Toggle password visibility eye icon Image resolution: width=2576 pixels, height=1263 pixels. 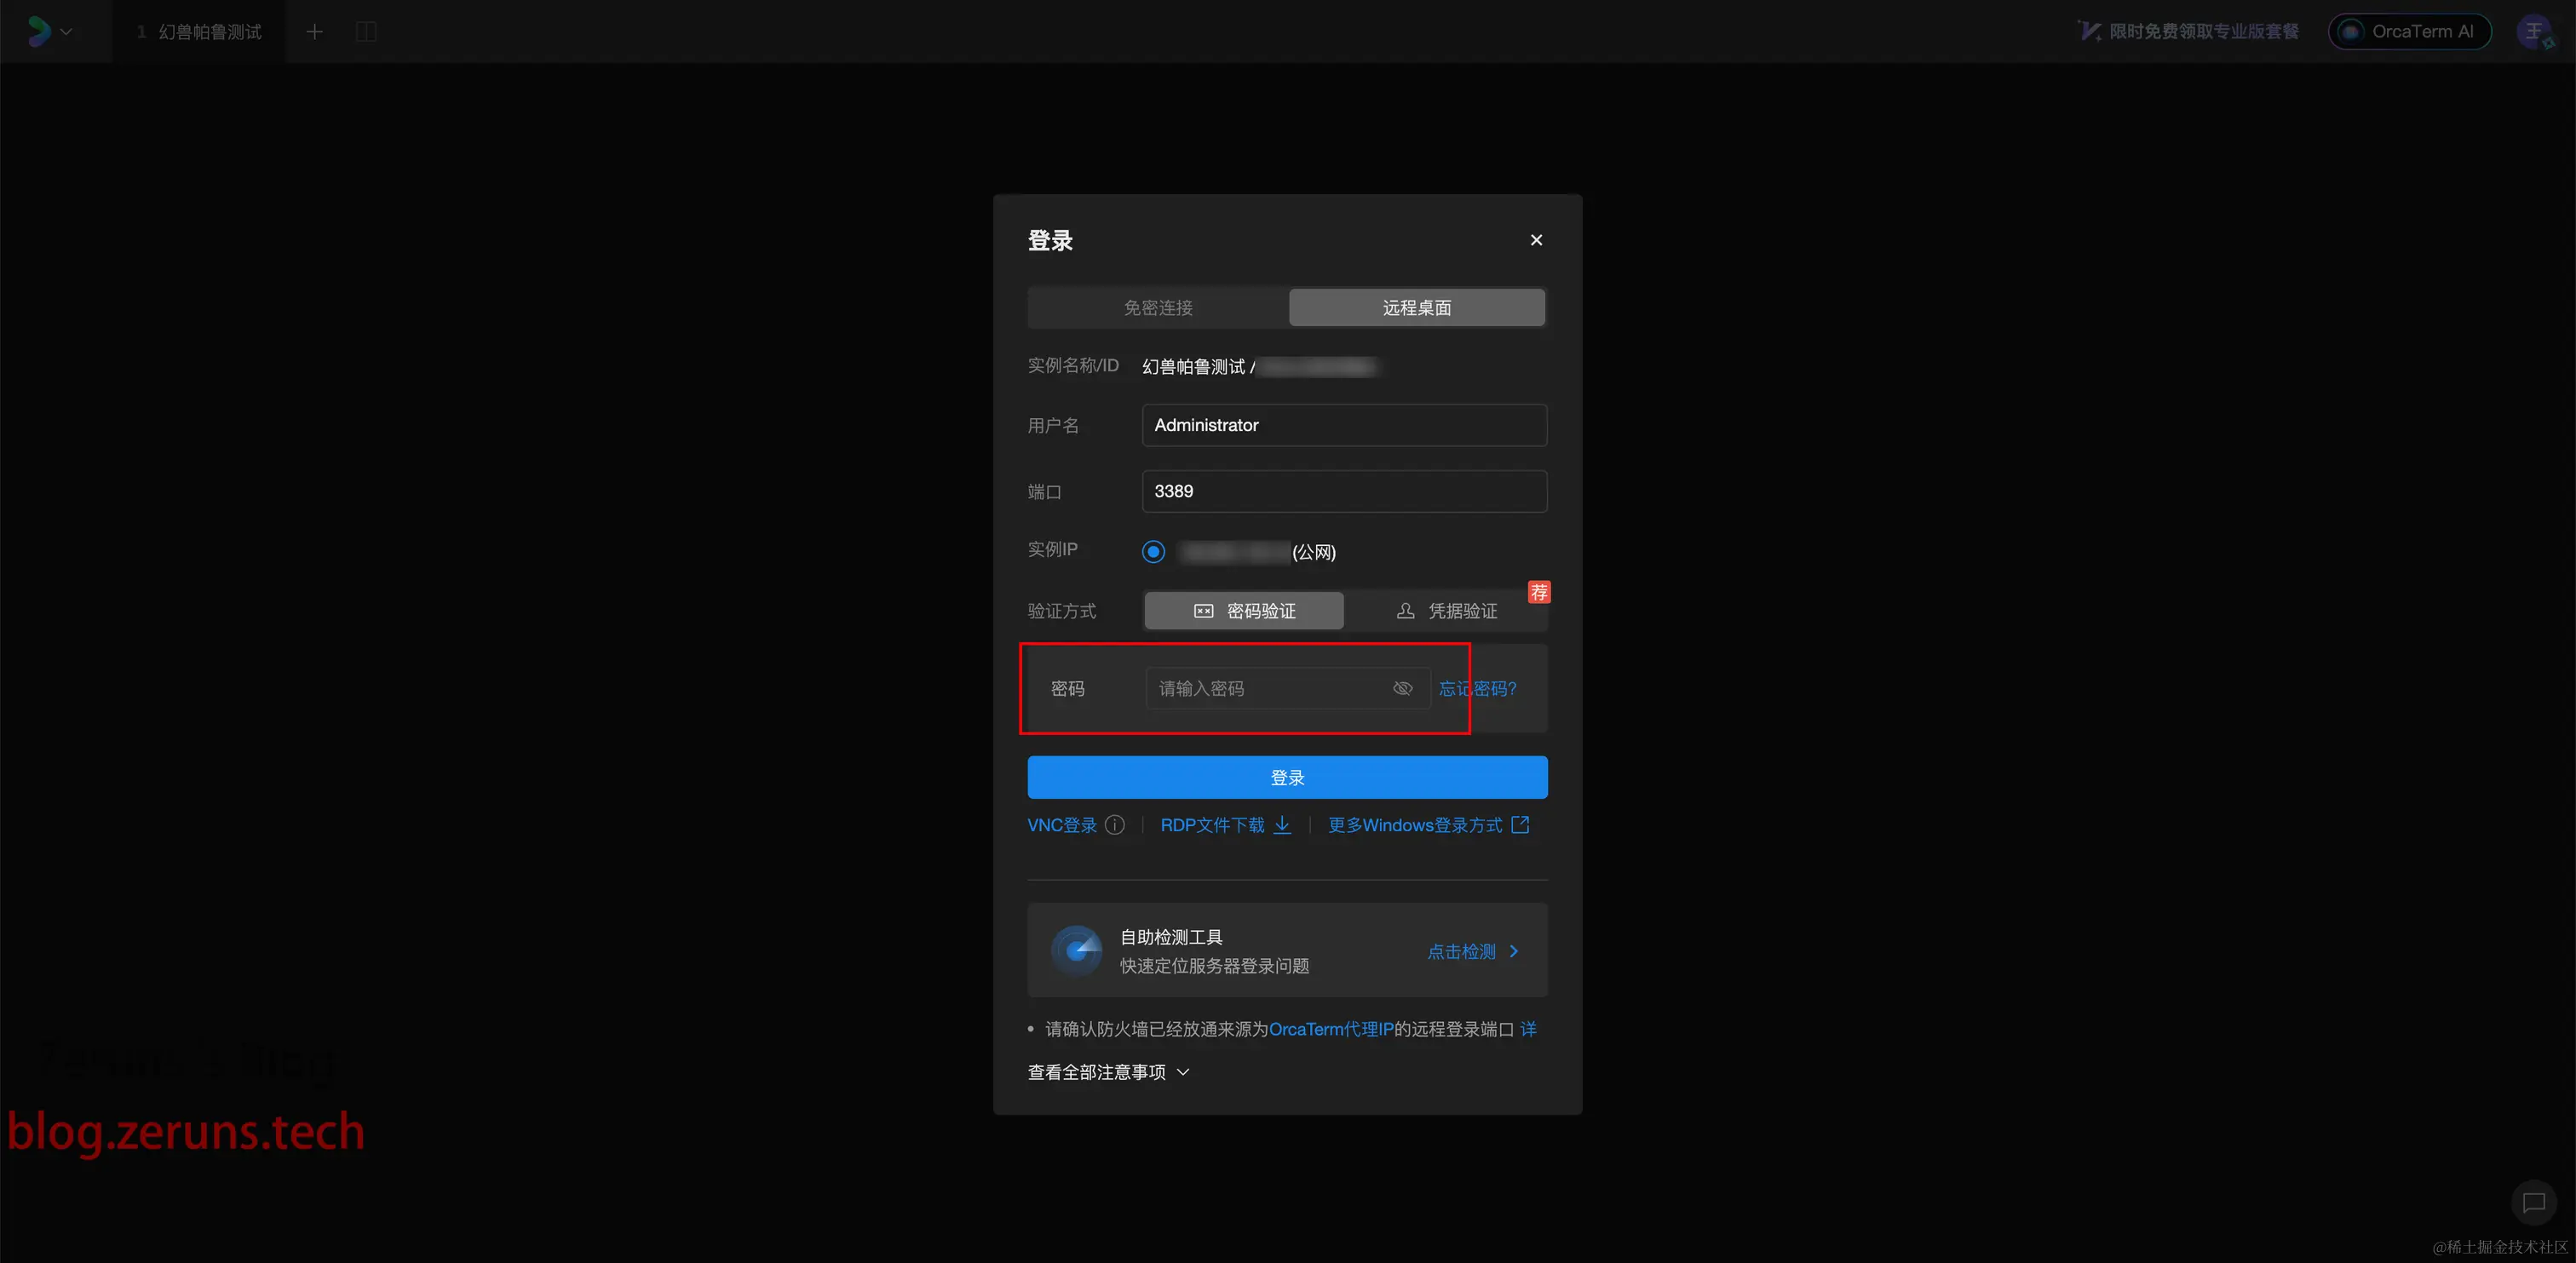click(x=1402, y=688)
